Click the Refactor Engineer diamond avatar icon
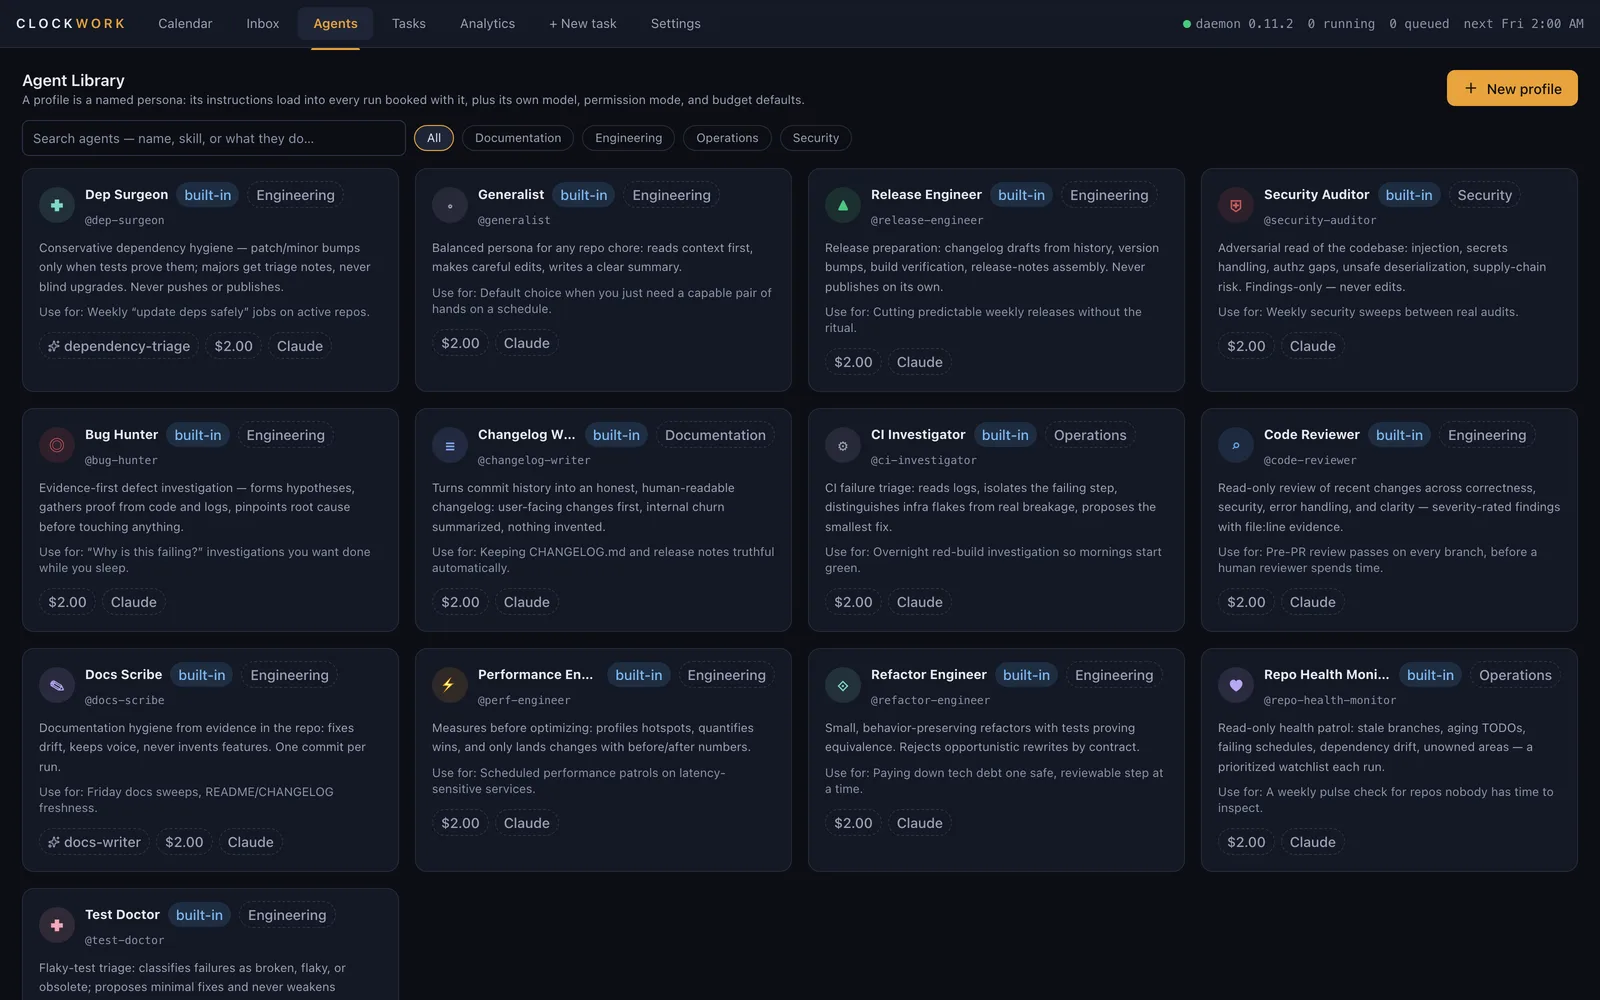The width and height of the screenshot is (1600, 1000). pyautogui.click(x=843, y=685)
